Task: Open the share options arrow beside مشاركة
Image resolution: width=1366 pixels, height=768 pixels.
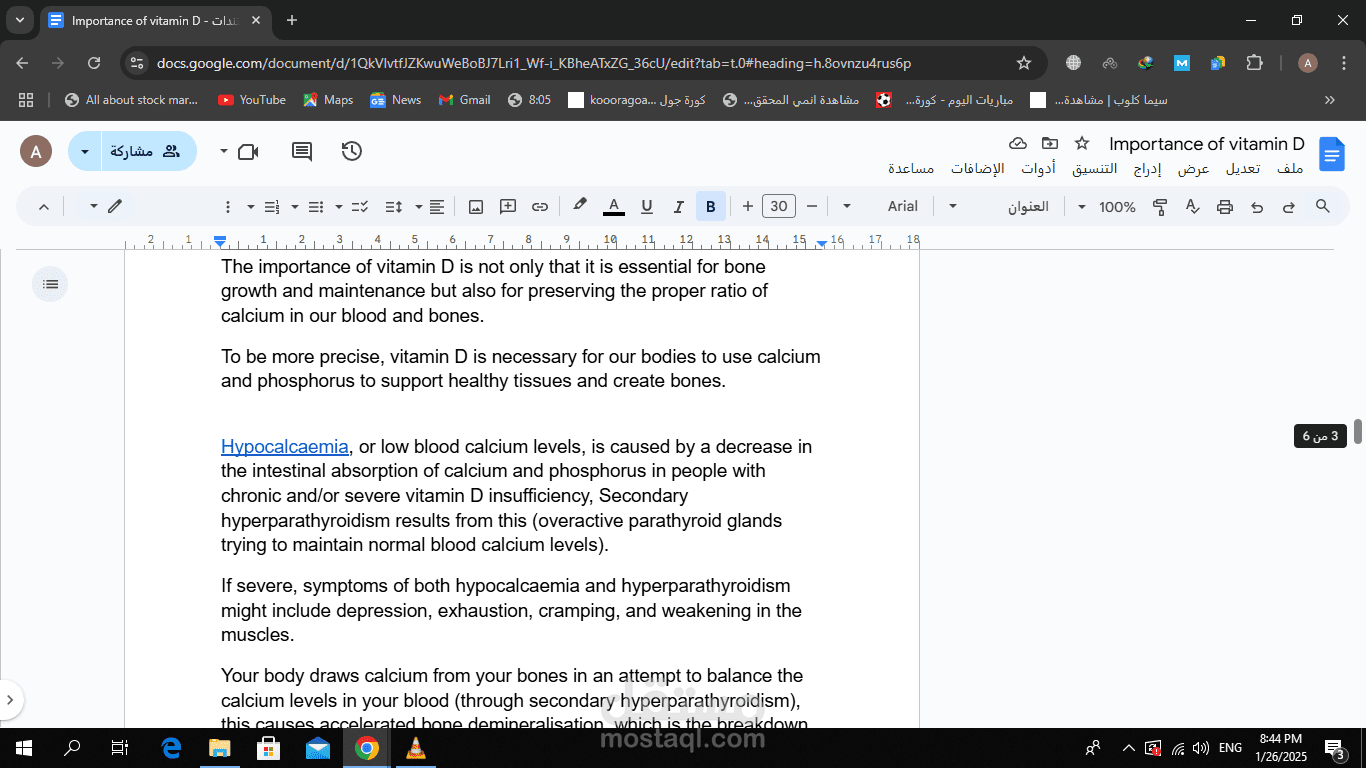Action: click(84, 152)
